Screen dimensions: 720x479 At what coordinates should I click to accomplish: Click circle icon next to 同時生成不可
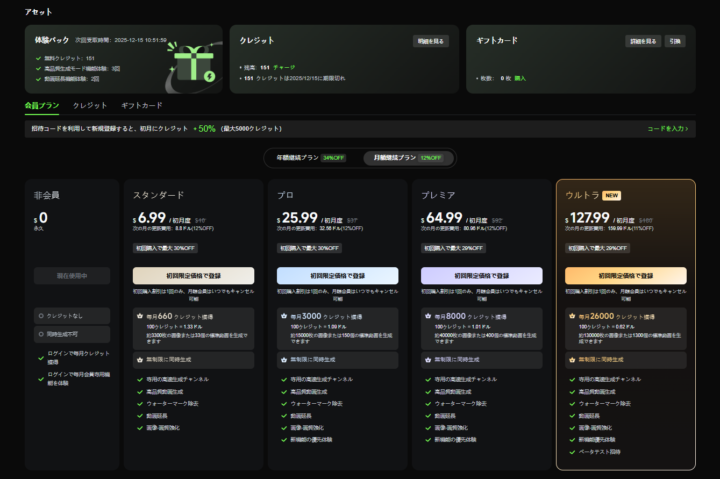[x=41, y=333]
